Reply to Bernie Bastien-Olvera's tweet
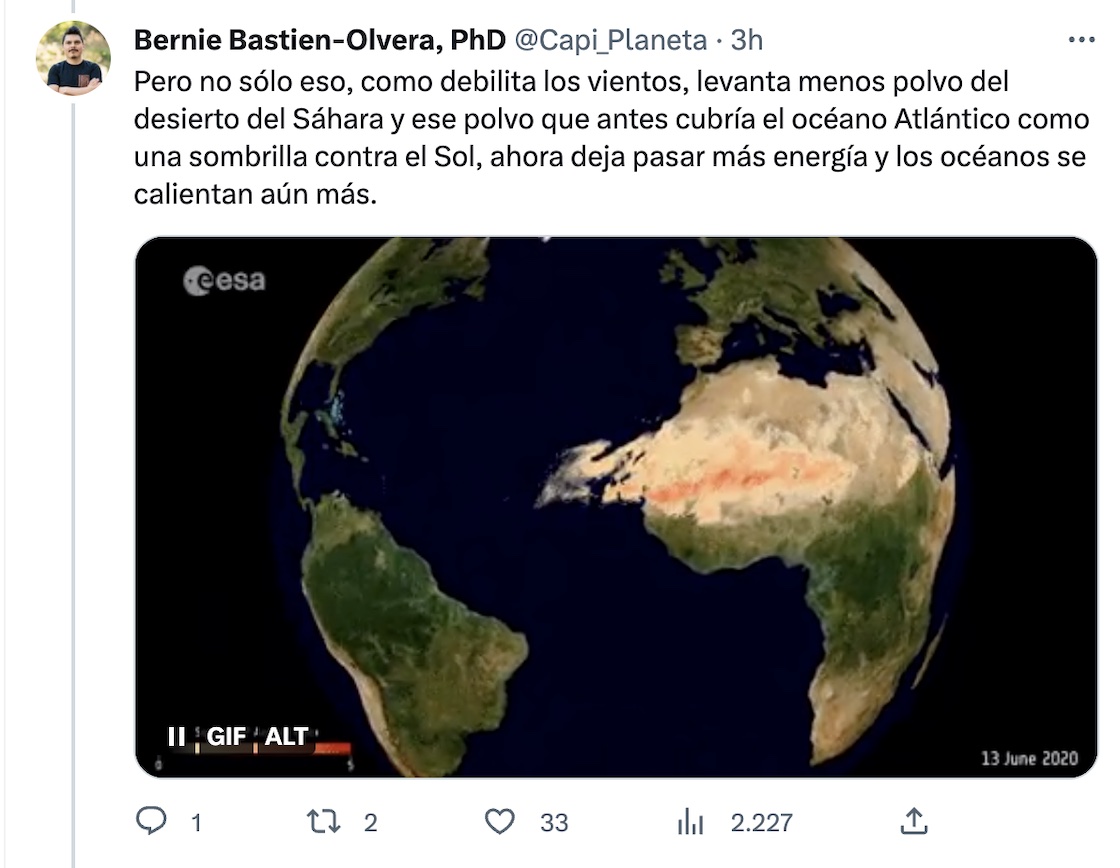This screenshot has height=868, width=1120. 151,822
